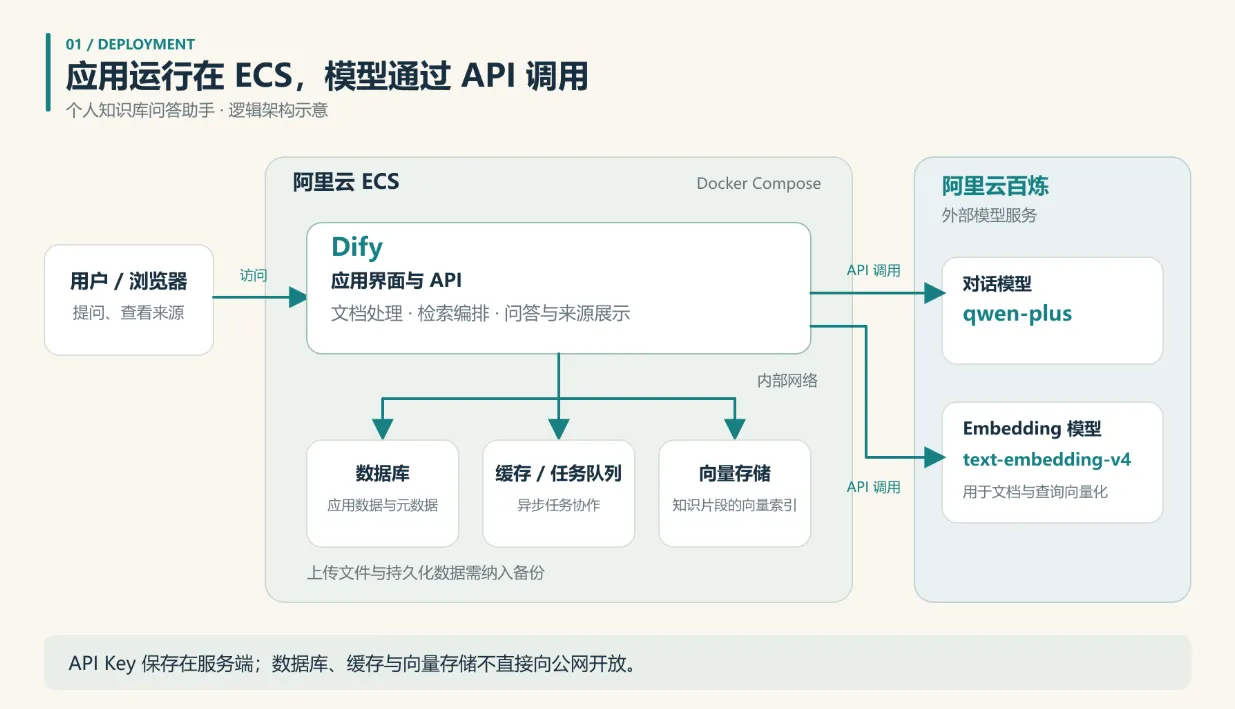Click the 用户 / 浏览器 box

click(129, 300)
